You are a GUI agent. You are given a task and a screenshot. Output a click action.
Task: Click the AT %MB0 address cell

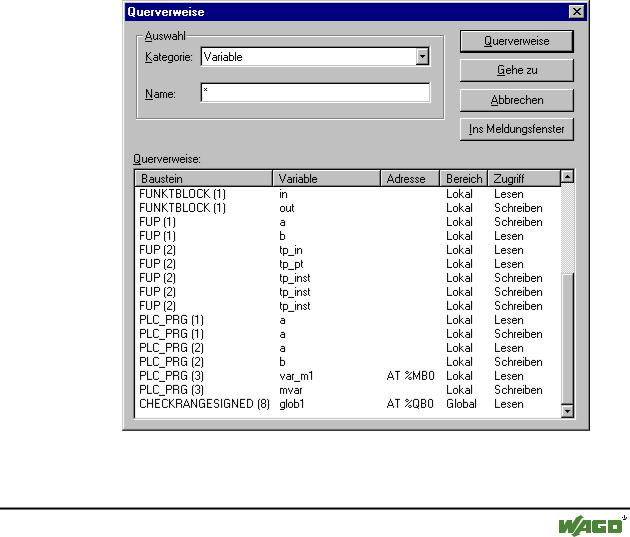410,376
